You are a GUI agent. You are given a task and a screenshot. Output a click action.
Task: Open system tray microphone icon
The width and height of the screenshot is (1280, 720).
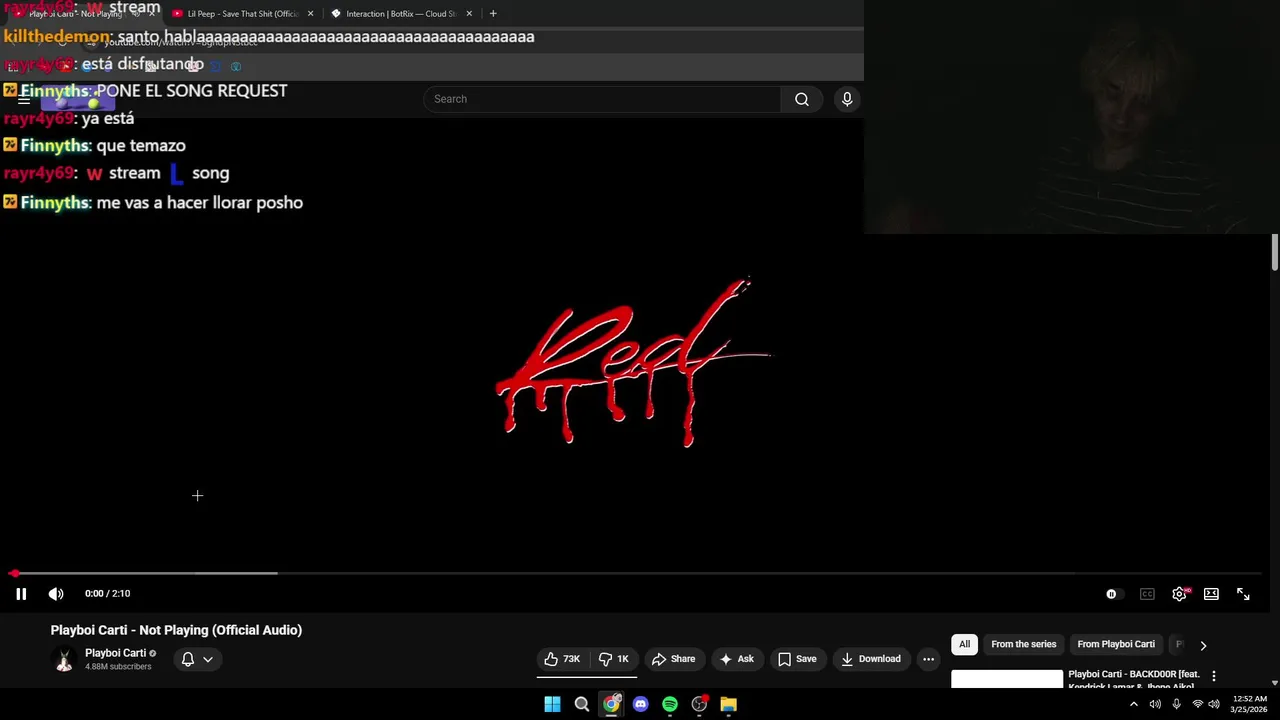point(1176,704)
